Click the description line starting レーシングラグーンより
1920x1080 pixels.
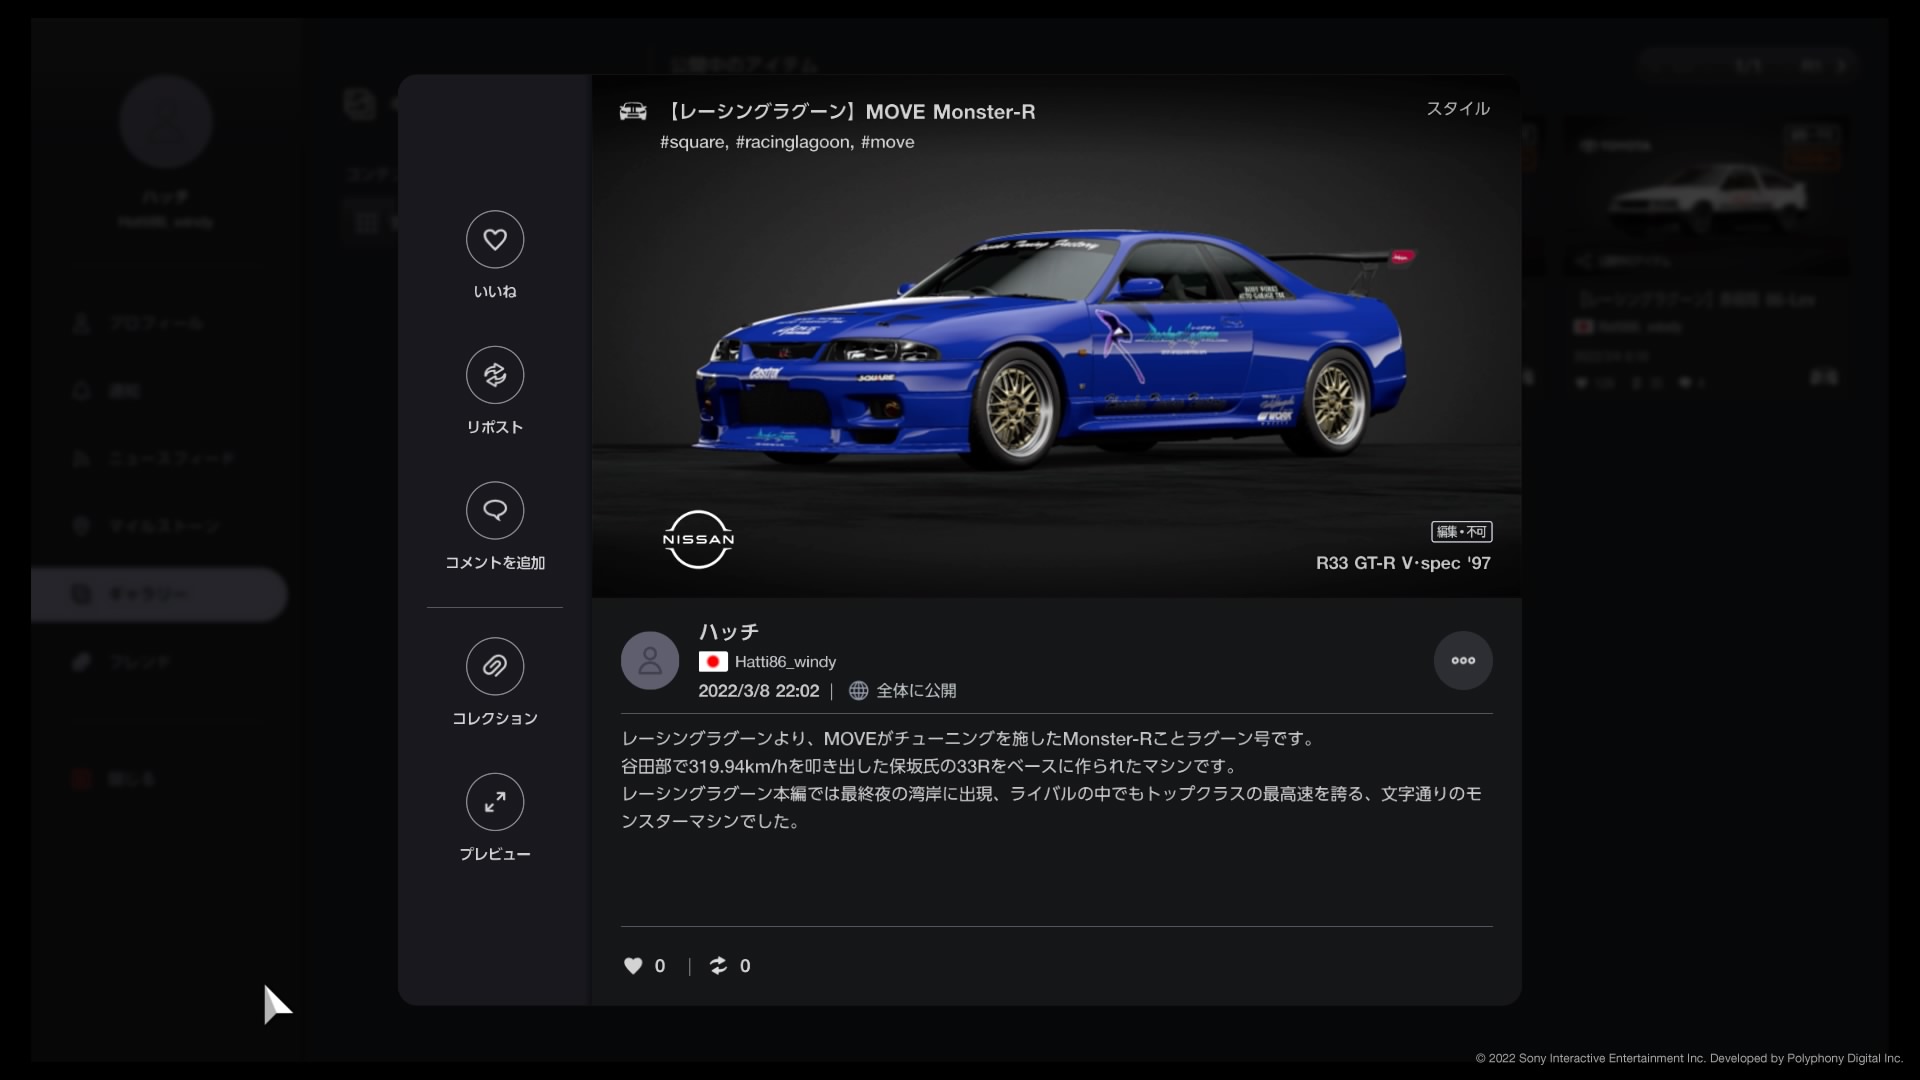pos(970,739)
